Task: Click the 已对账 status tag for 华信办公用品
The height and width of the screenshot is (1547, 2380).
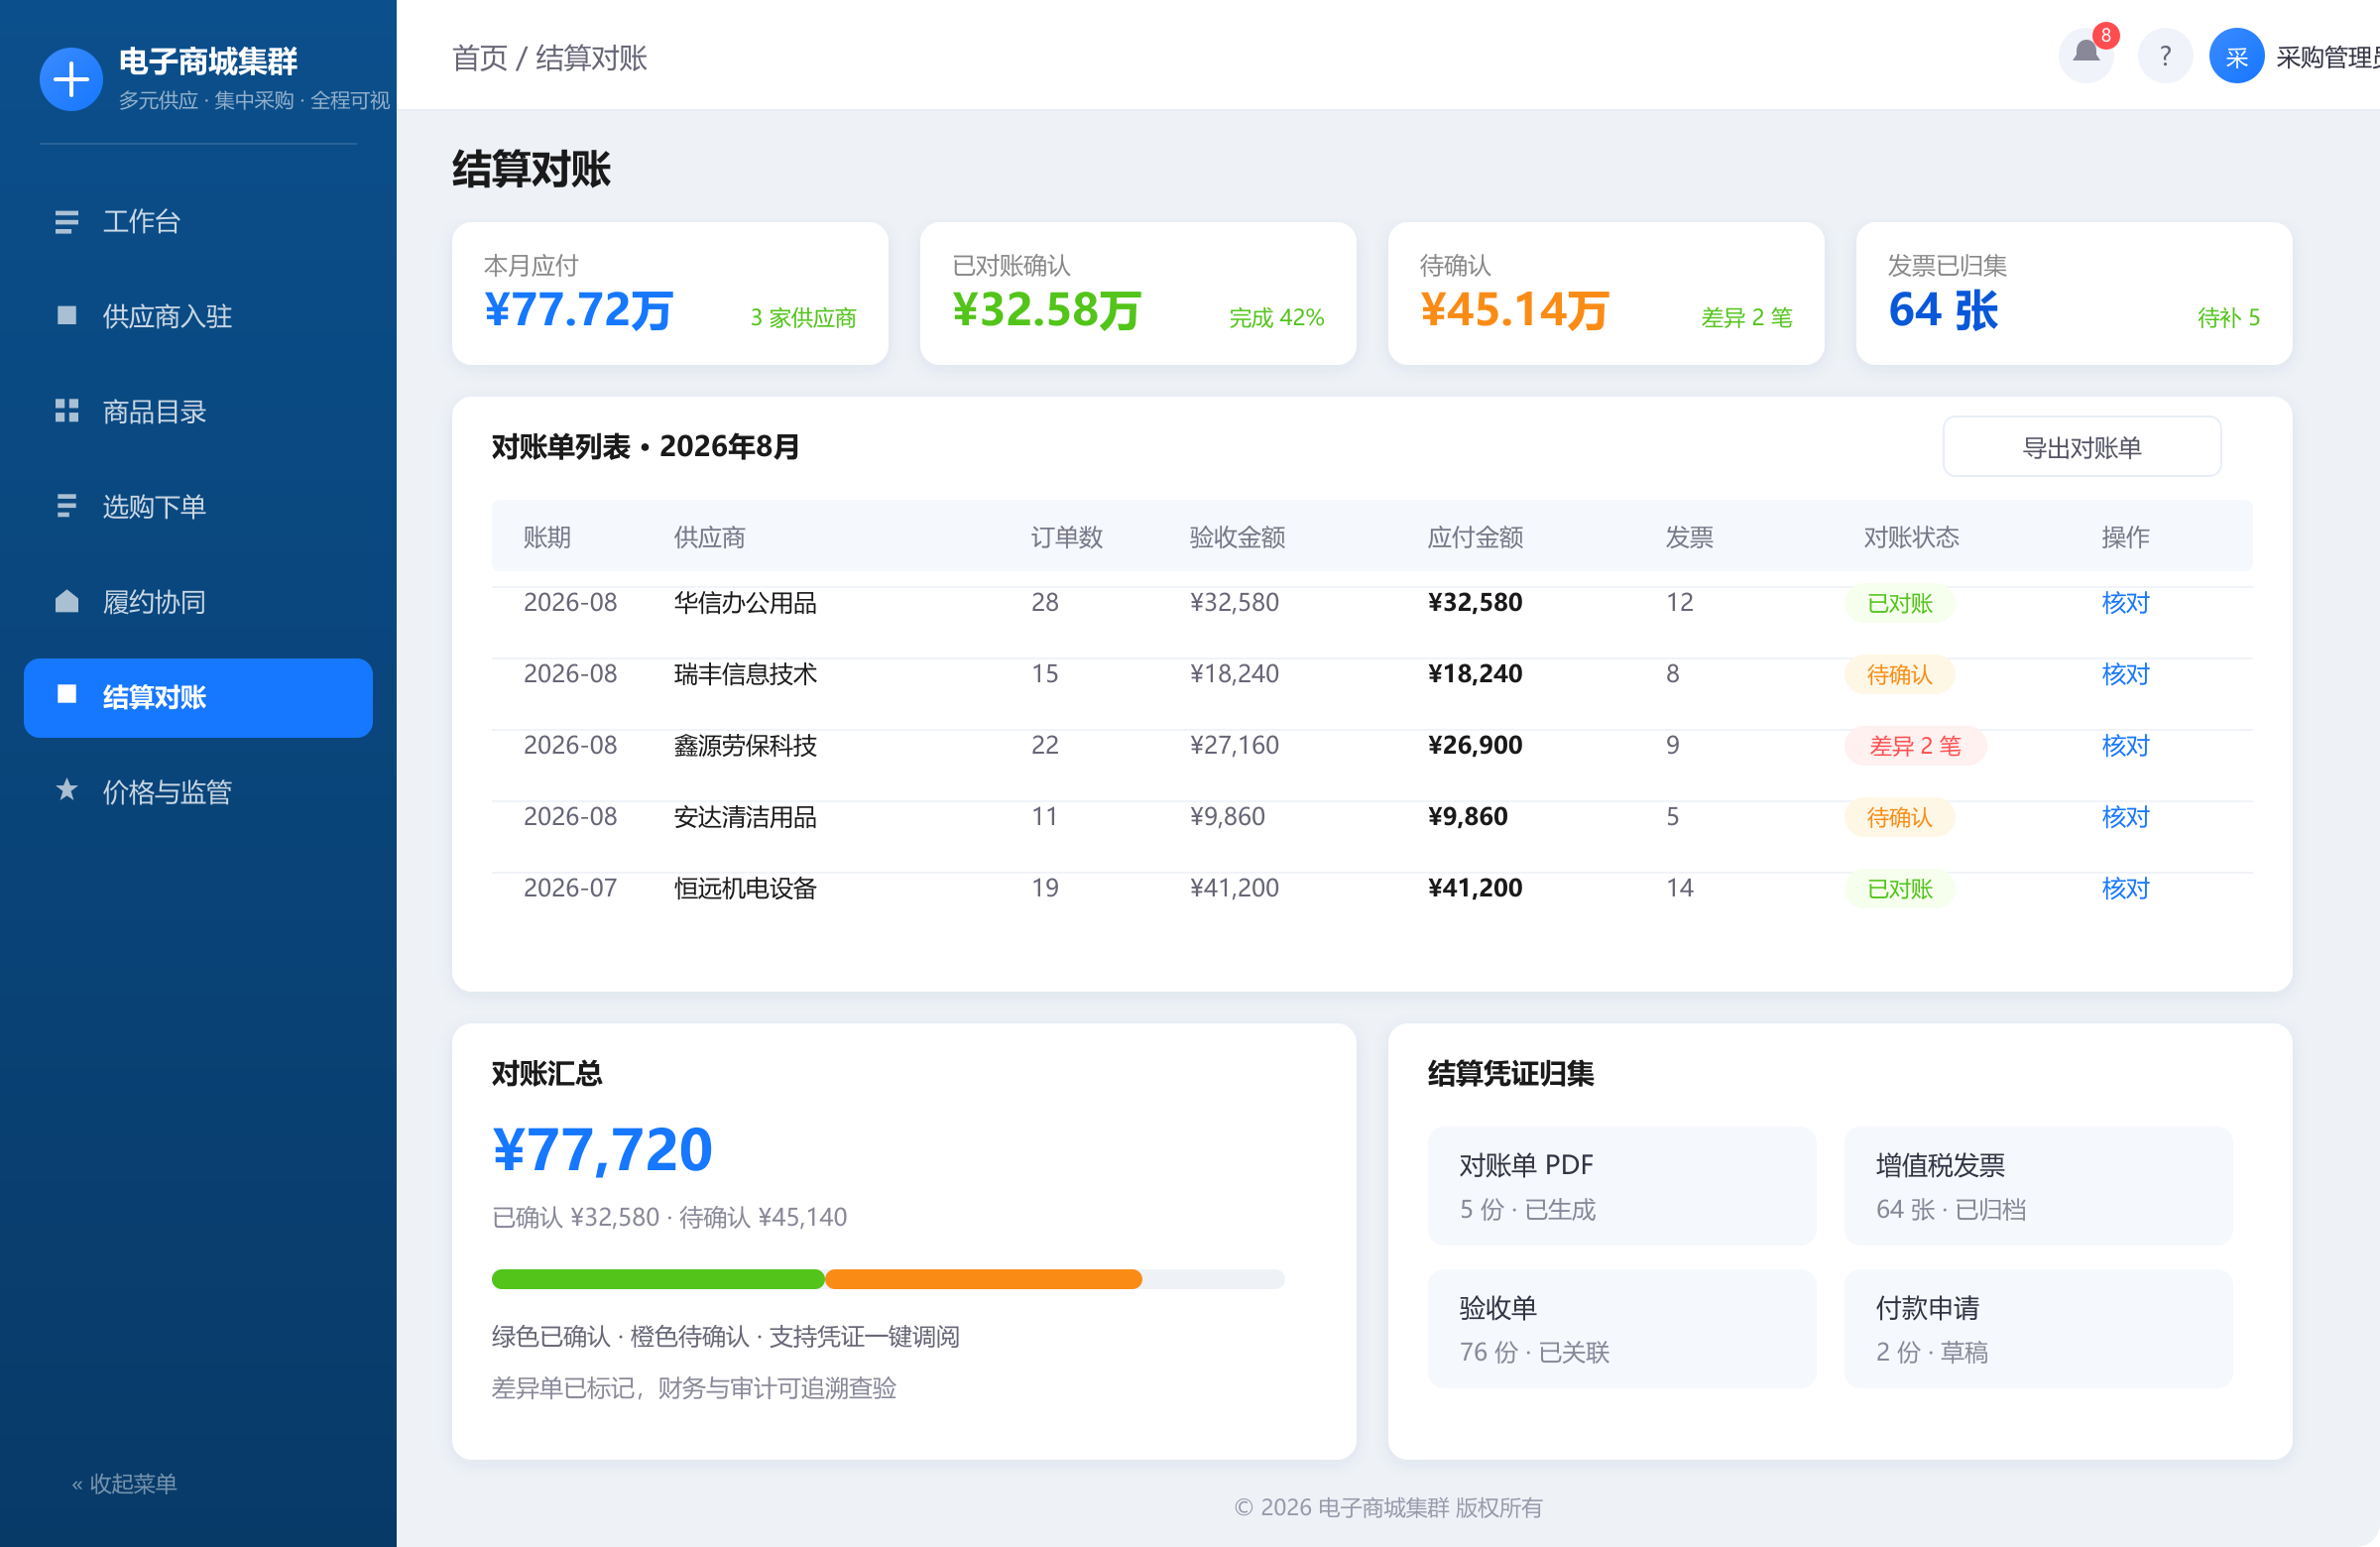Action: click(1899, 603)
